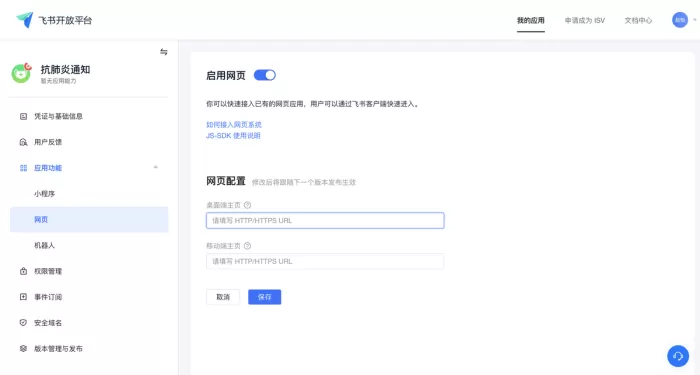Open the user avatar in top right

point(680,20)
